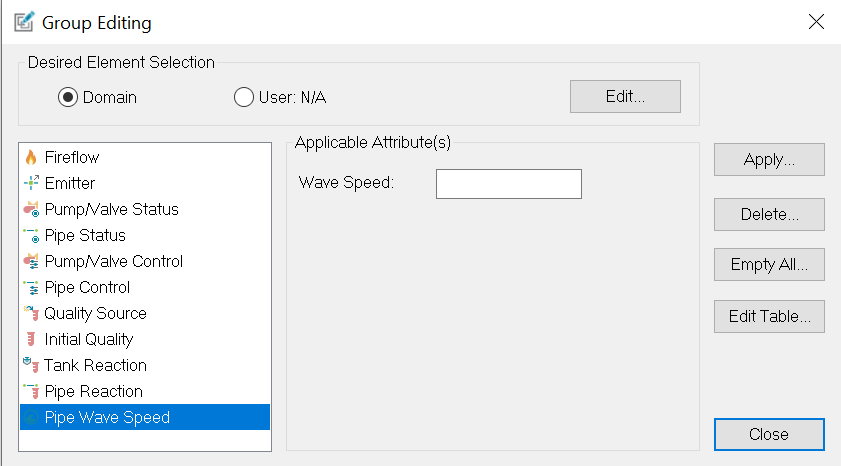The height and width of the screenshot is (466, 841).
Task: Open Edit Table... button
Action: [x=769, y=317]
